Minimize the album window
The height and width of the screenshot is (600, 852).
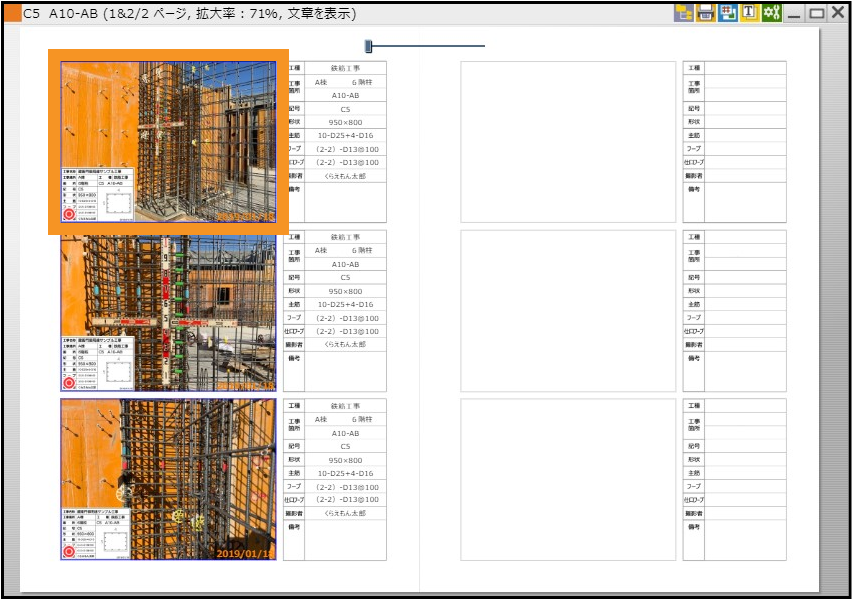coord(794,14)
